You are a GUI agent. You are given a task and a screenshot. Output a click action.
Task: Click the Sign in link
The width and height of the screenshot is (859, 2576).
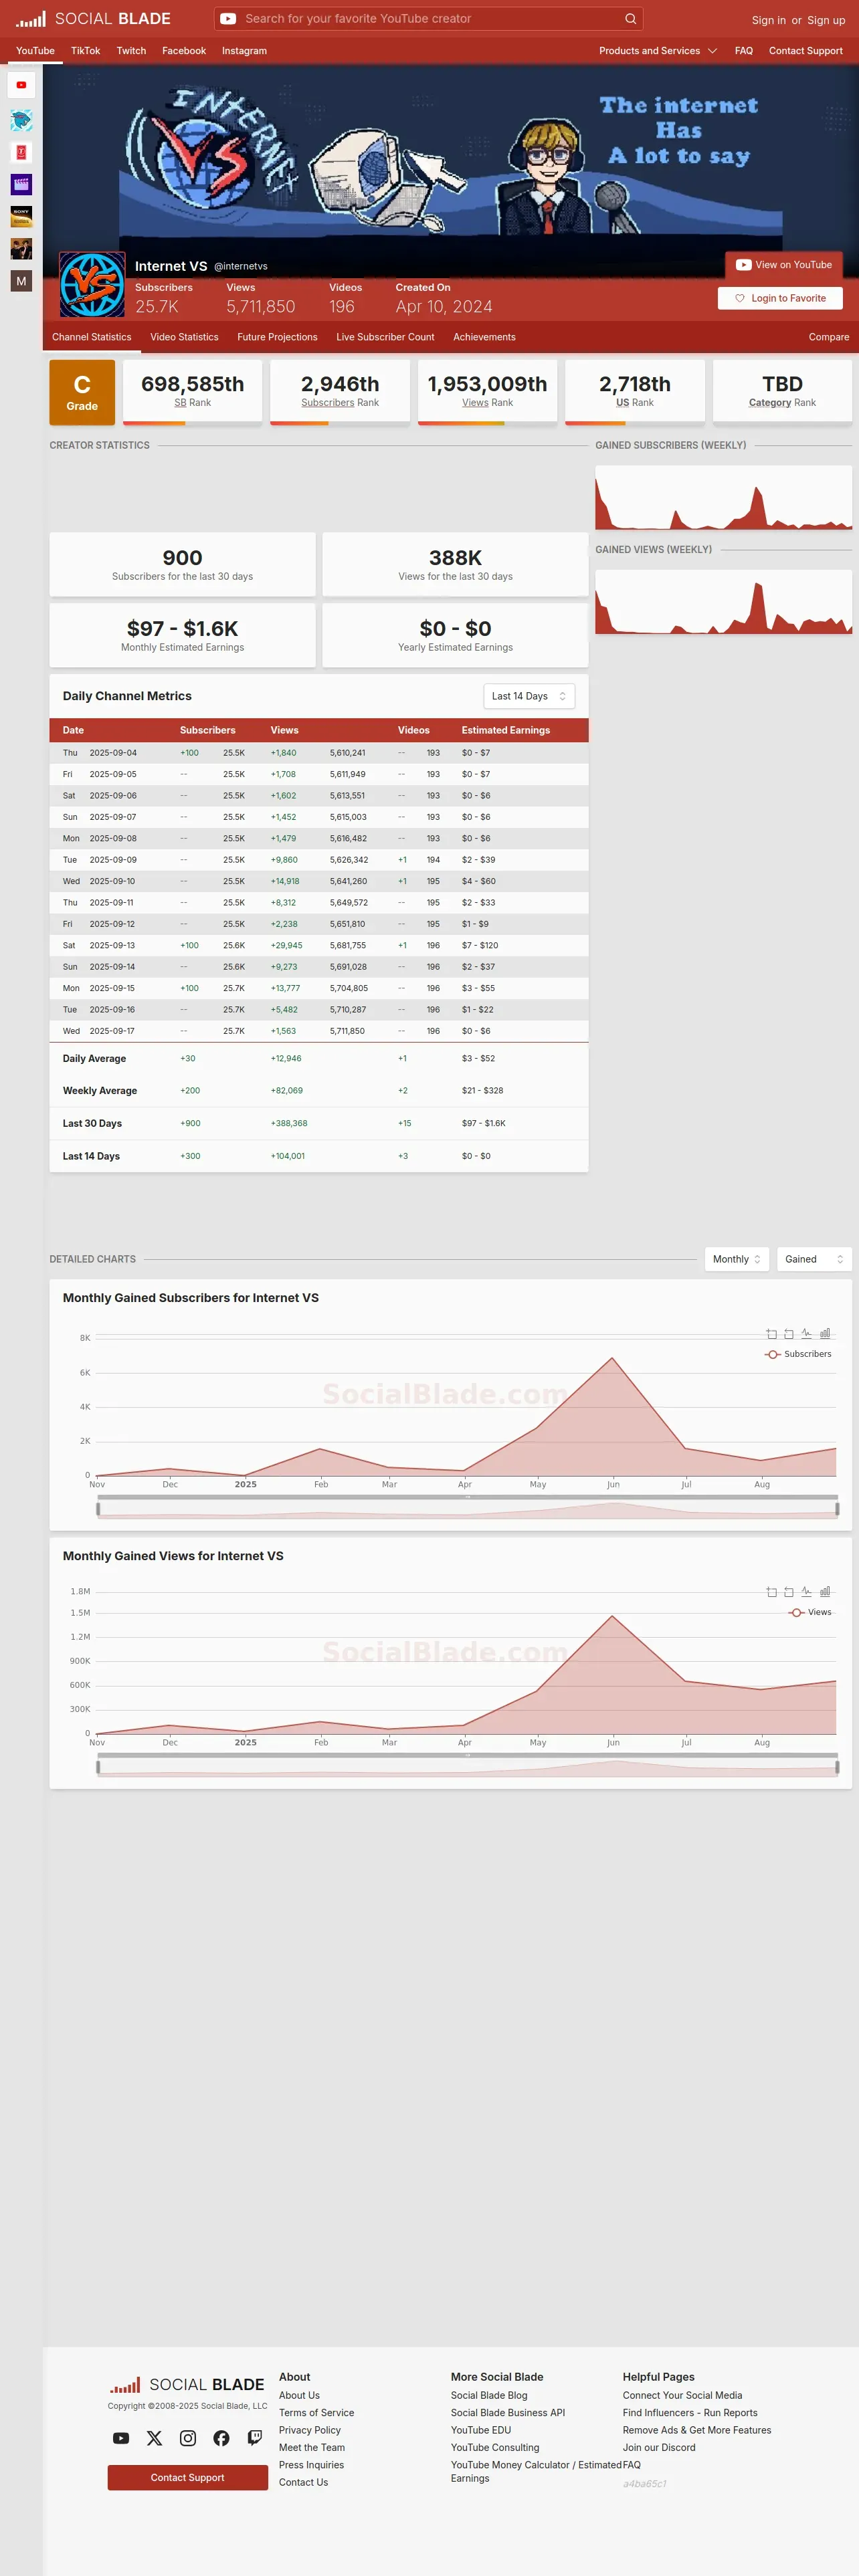click(768, 20)
